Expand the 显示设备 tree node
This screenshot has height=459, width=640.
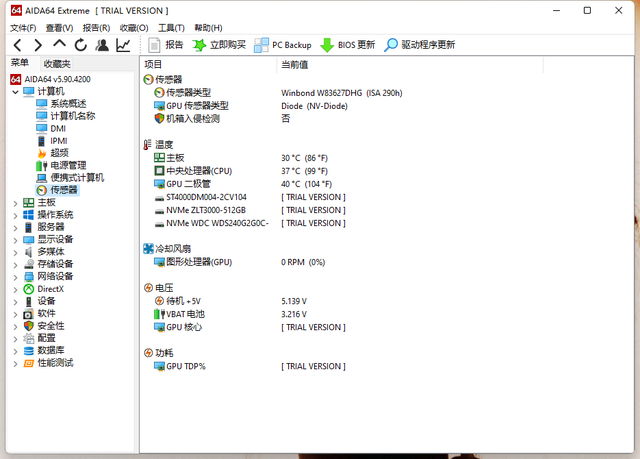click(15, 240)
